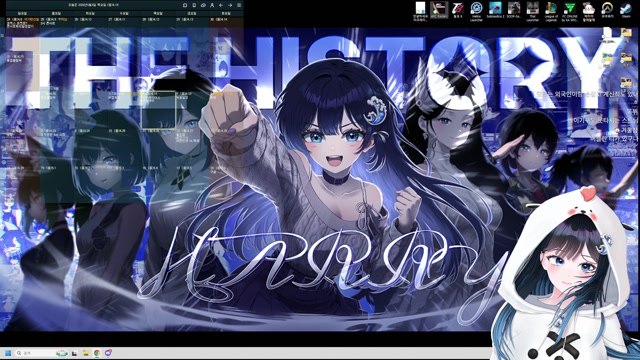Viewport: 640px width, 360px height.
Task: Open the Helios Launcher desktop shortcut
Action: coord(476,11)
